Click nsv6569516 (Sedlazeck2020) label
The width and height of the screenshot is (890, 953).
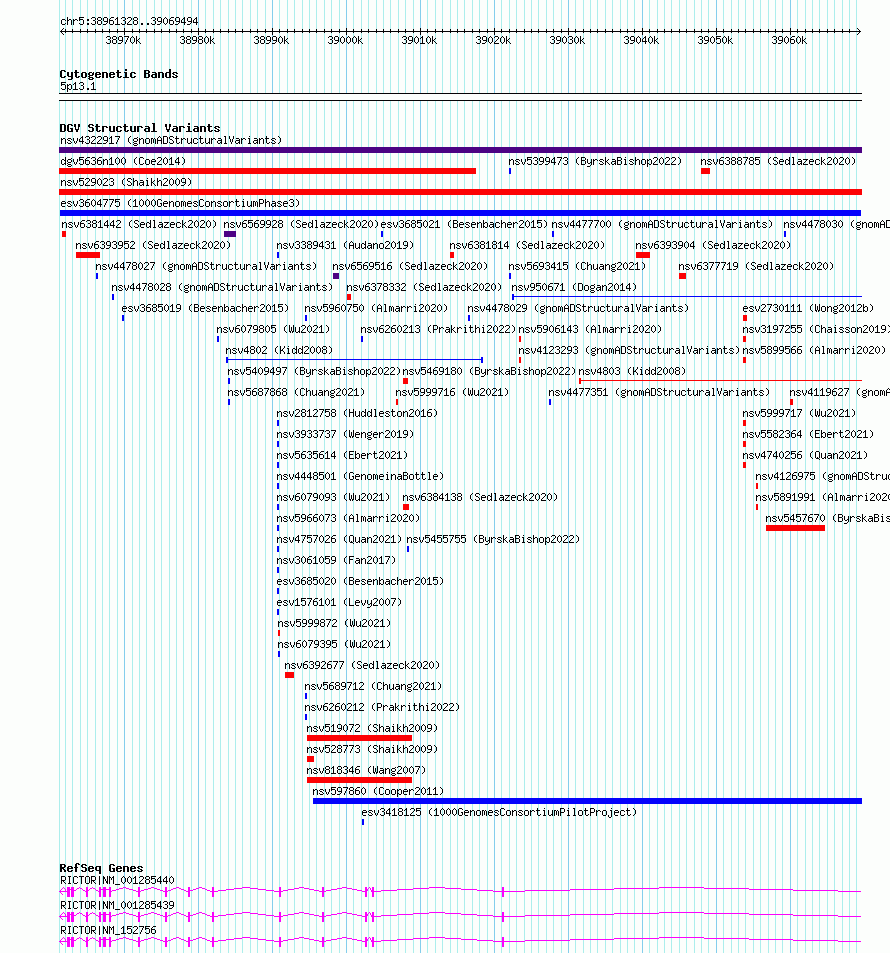tap(410, 266)
